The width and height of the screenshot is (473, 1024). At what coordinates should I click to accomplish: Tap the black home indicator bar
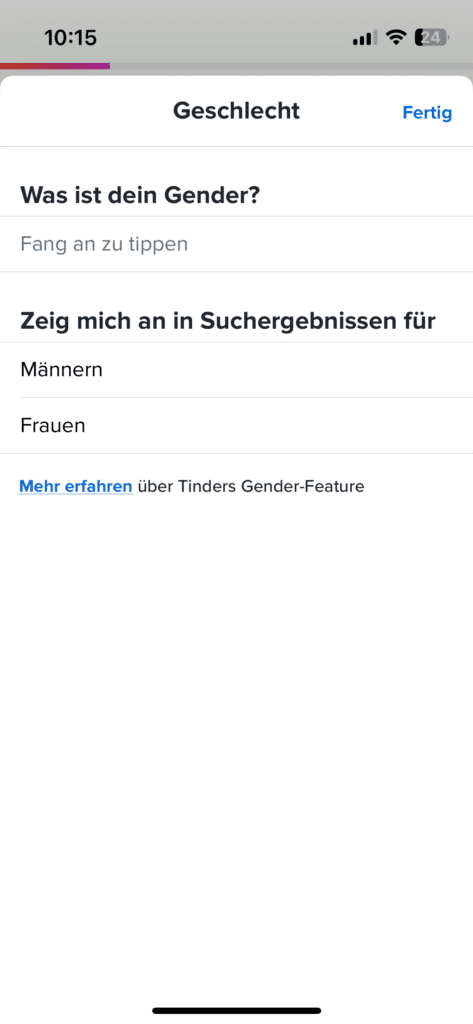pyautogui.click(x=236, y=1010)
